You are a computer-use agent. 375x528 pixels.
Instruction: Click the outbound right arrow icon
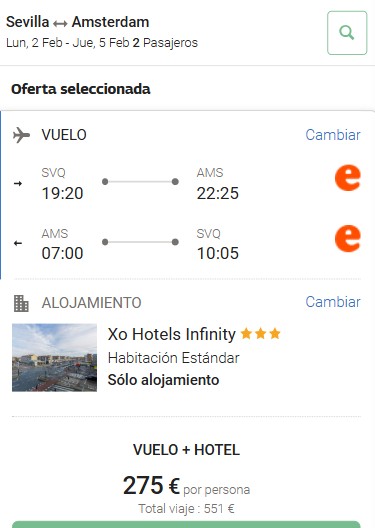[x=18, y=184]
